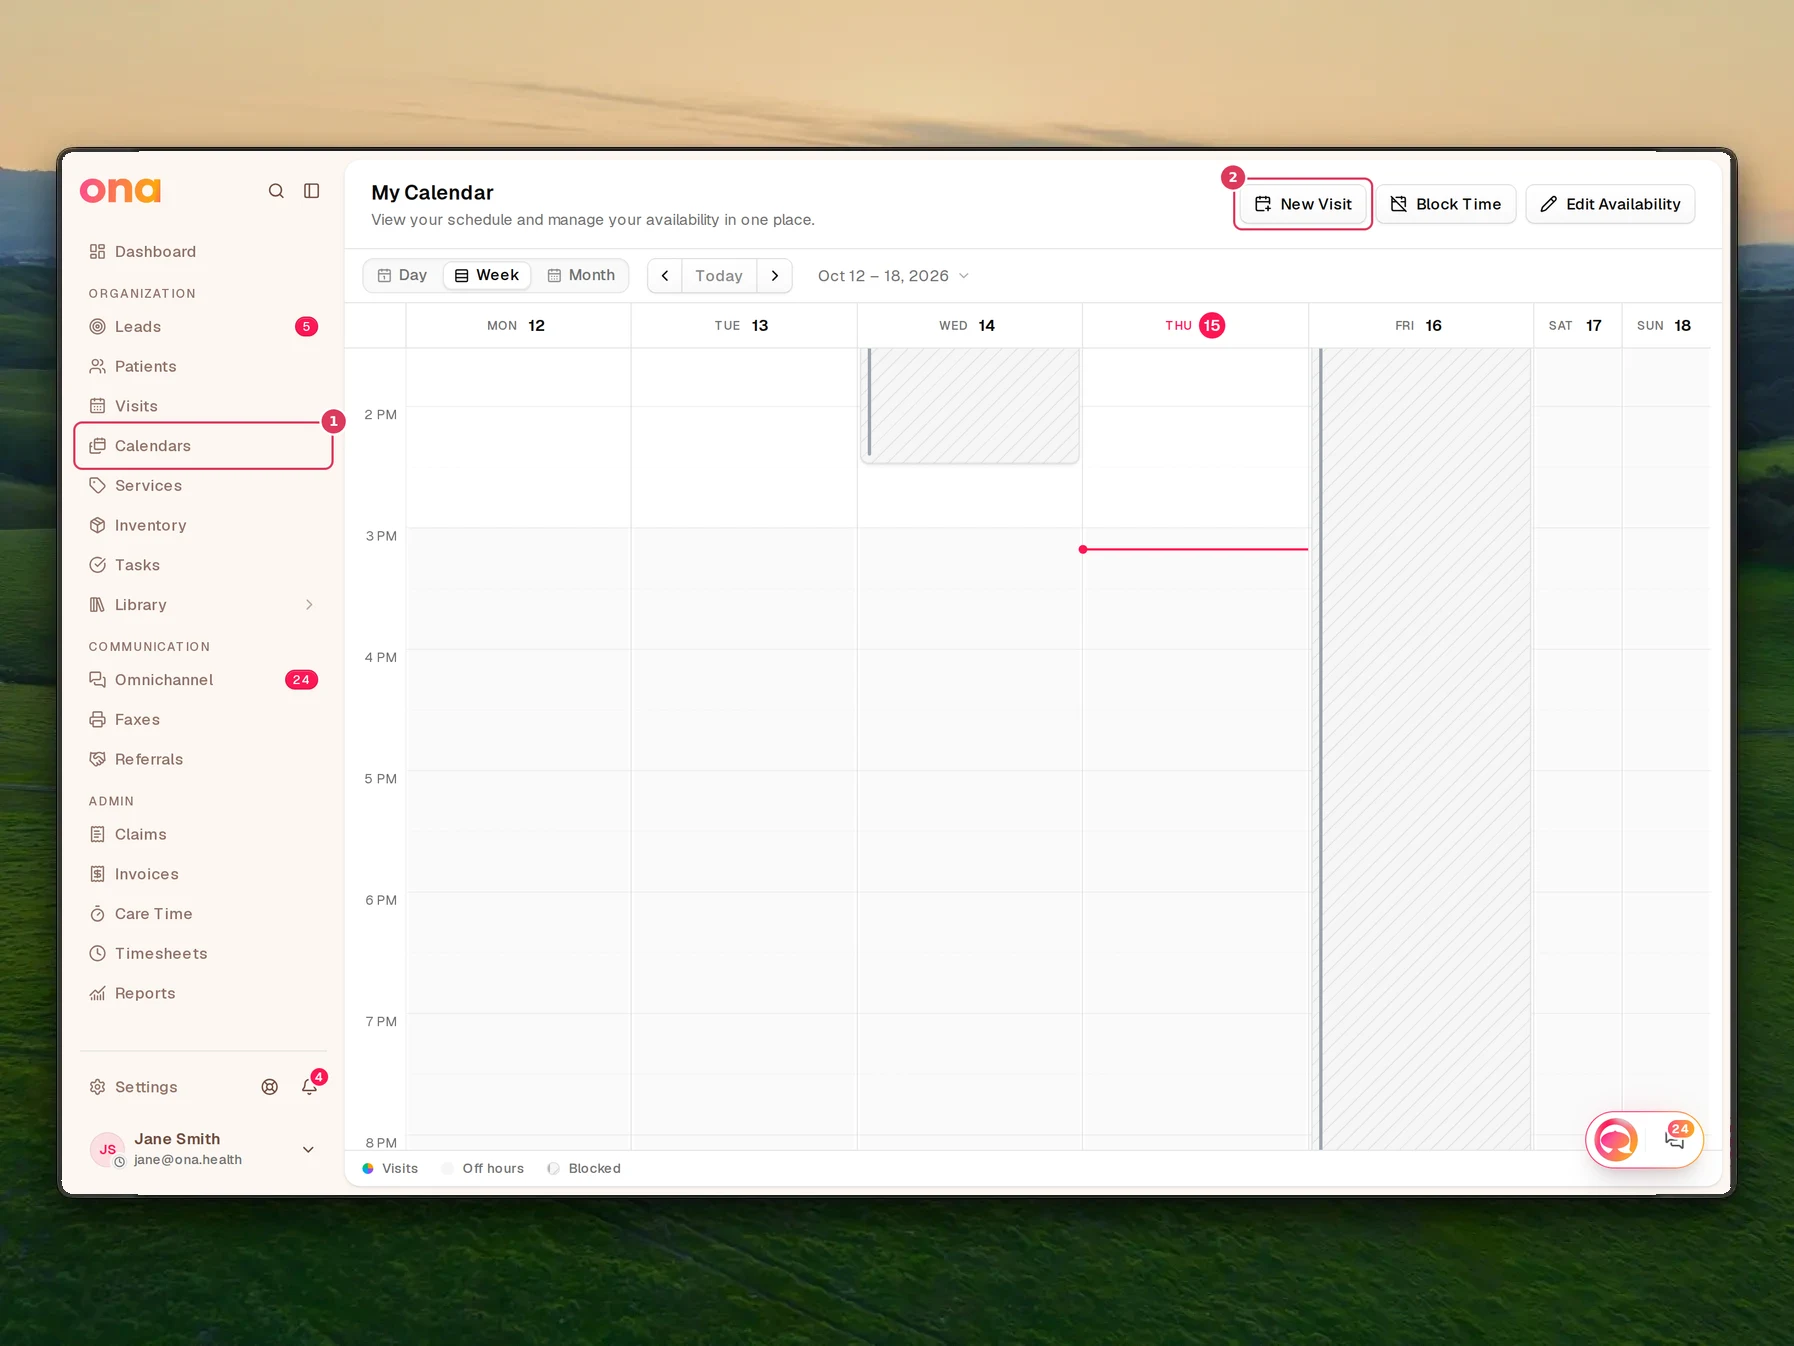The width and height of the screenshot is (1794, 1346).
Task: Open Tasks page
Action: pos(203,565)
